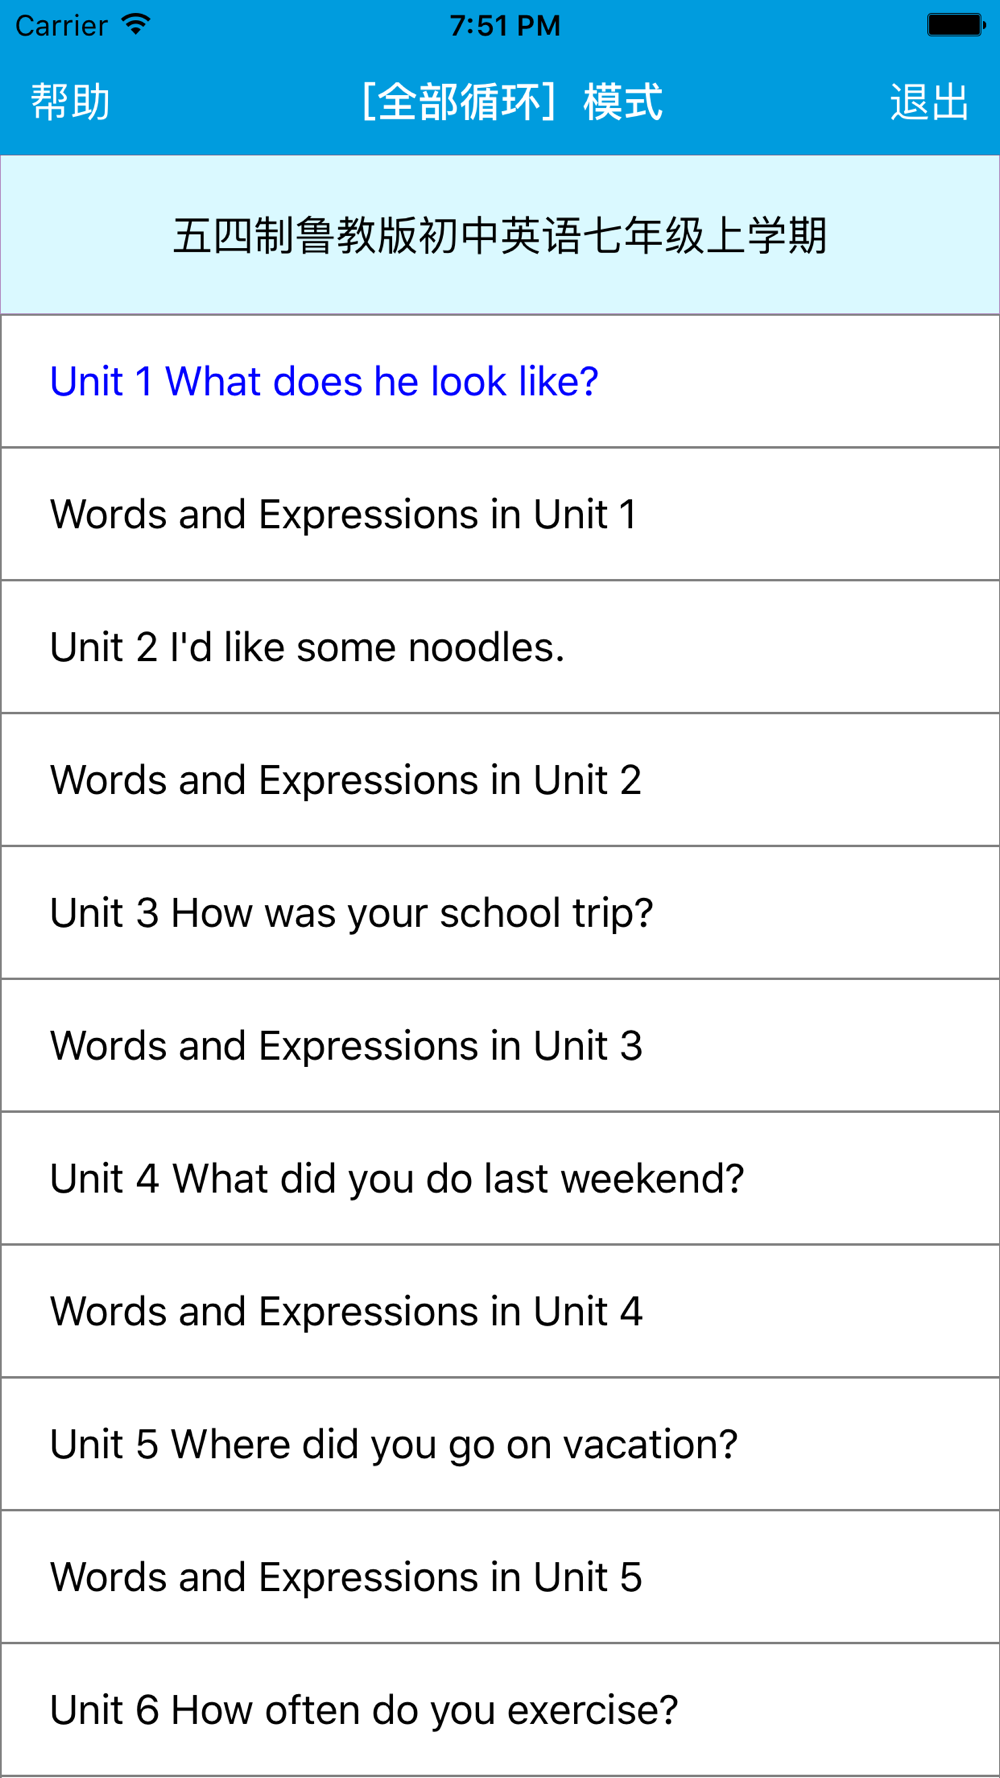Select Words and Expressions in Unit 4
This screenshot has width=1000, height=1778.
[500, 1312]
